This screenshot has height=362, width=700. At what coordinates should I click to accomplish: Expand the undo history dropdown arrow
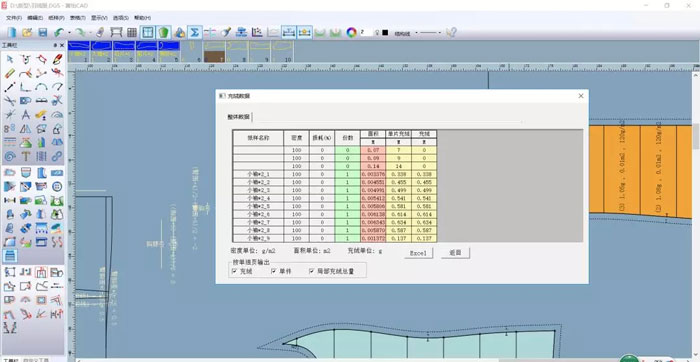pos(70,33)
